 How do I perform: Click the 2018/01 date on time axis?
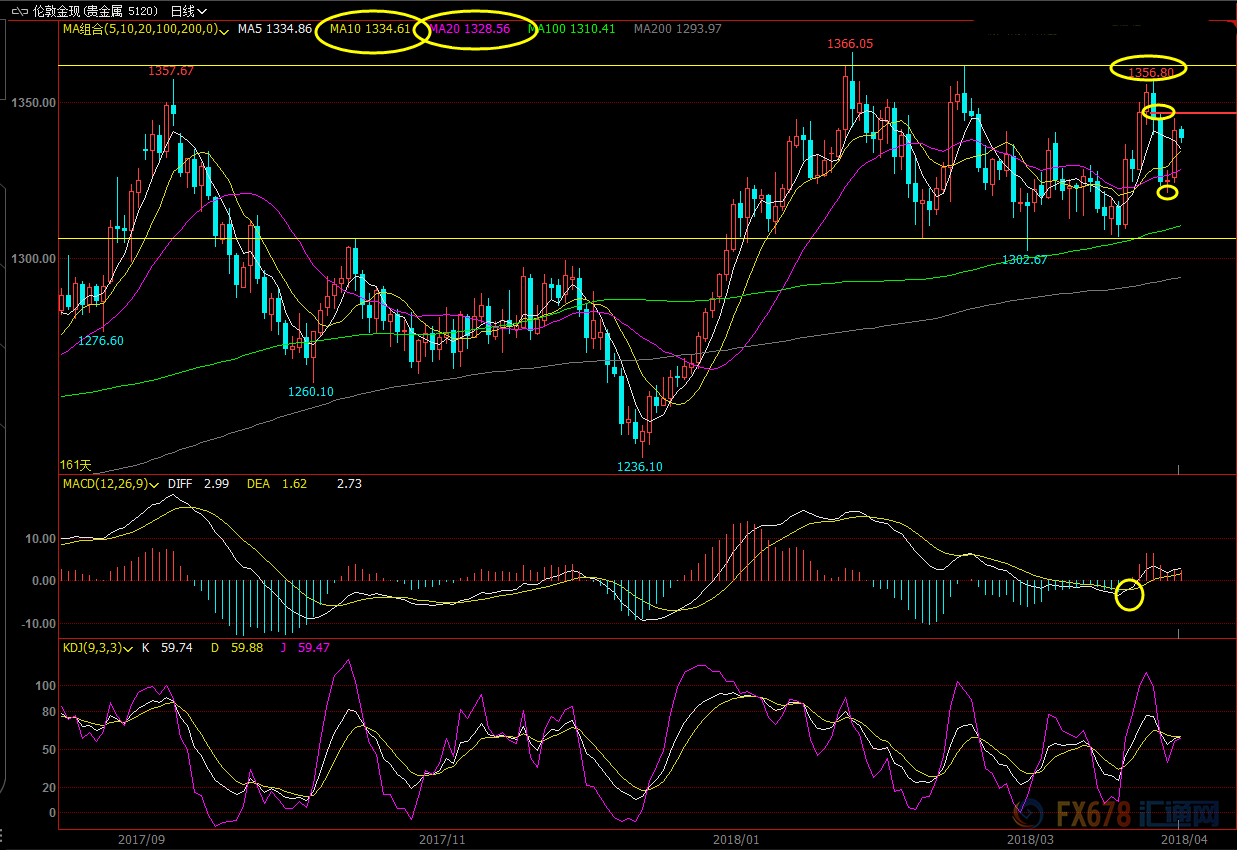coord(736,840)
